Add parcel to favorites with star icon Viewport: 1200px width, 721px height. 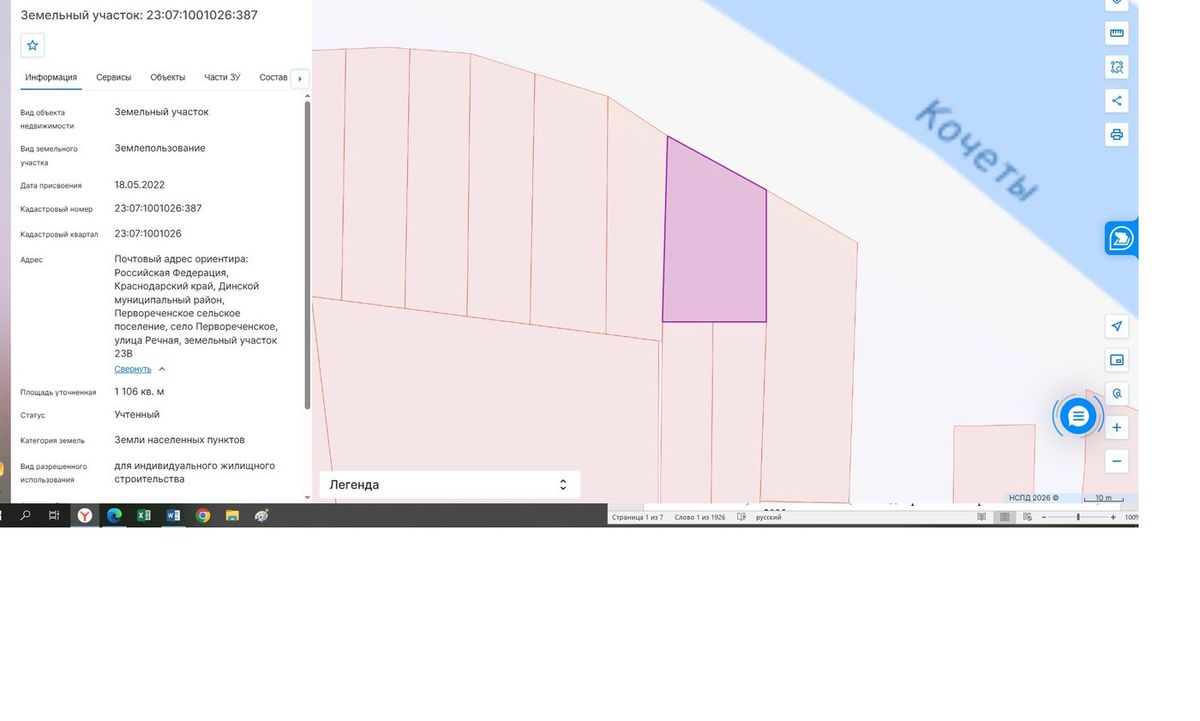click(x=32, y=45)
